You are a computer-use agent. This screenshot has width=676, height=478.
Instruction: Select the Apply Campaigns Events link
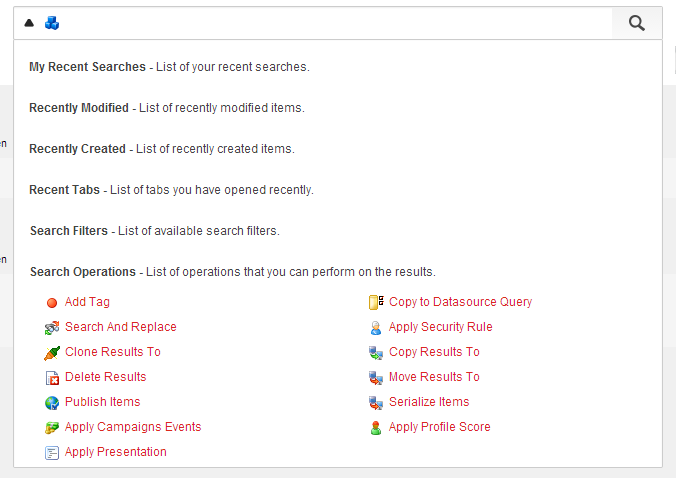(133, 427)
